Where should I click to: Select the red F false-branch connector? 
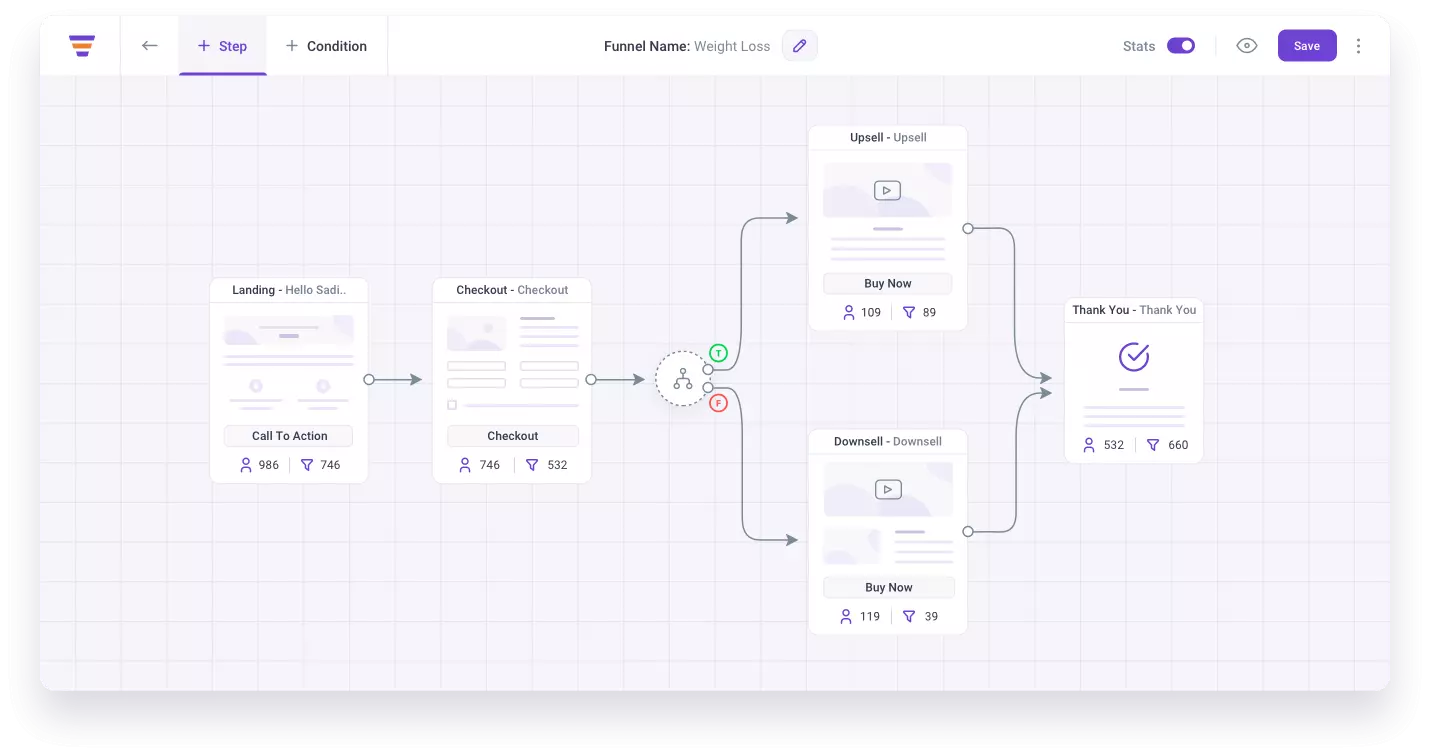point(717,402)
